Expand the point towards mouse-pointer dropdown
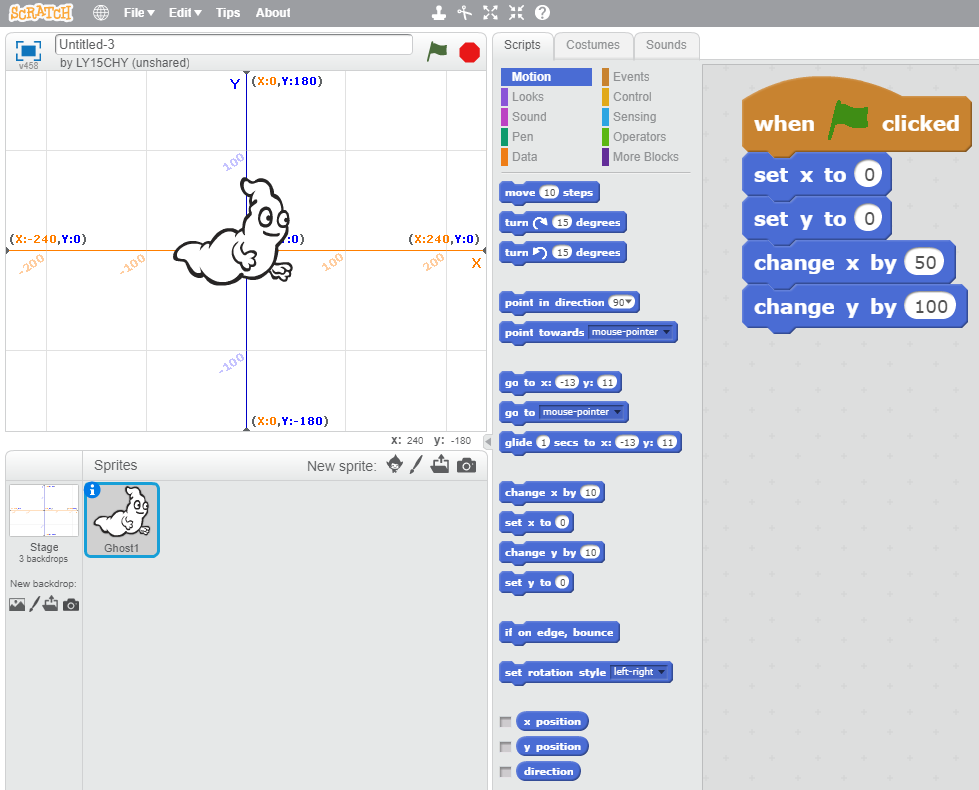The image size is (979, 790). pyautogui.click(x=667, y=332)
